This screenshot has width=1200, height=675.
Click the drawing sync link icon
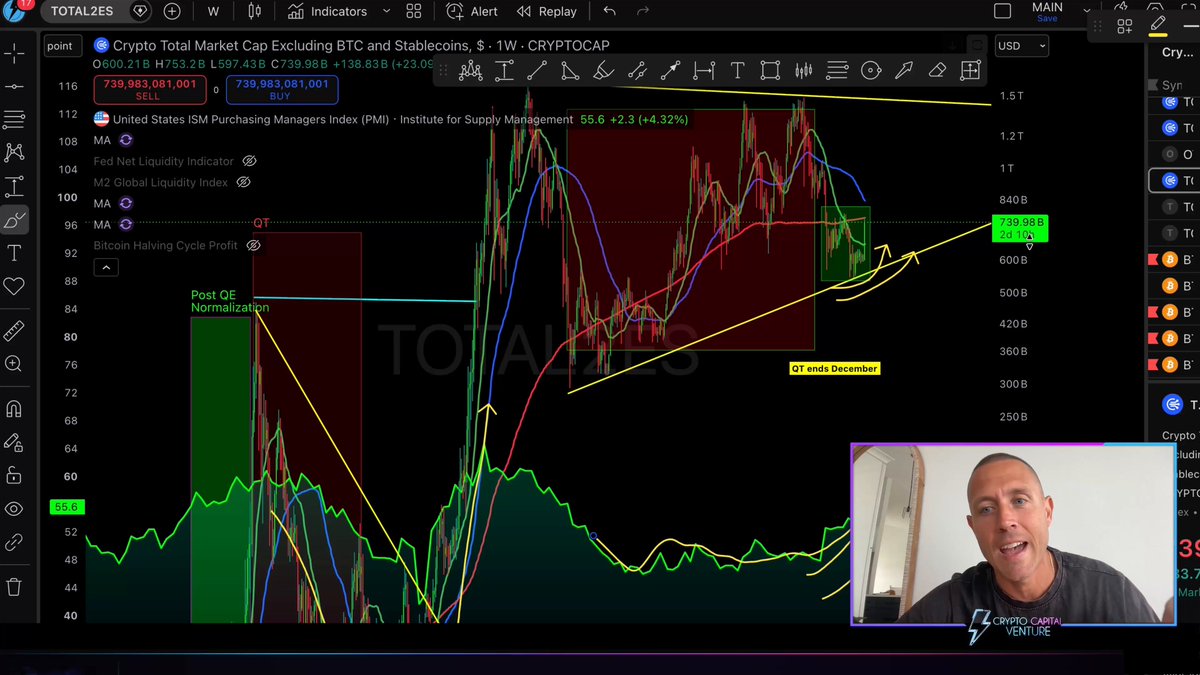pyautogui.click(x=14, y=542)
